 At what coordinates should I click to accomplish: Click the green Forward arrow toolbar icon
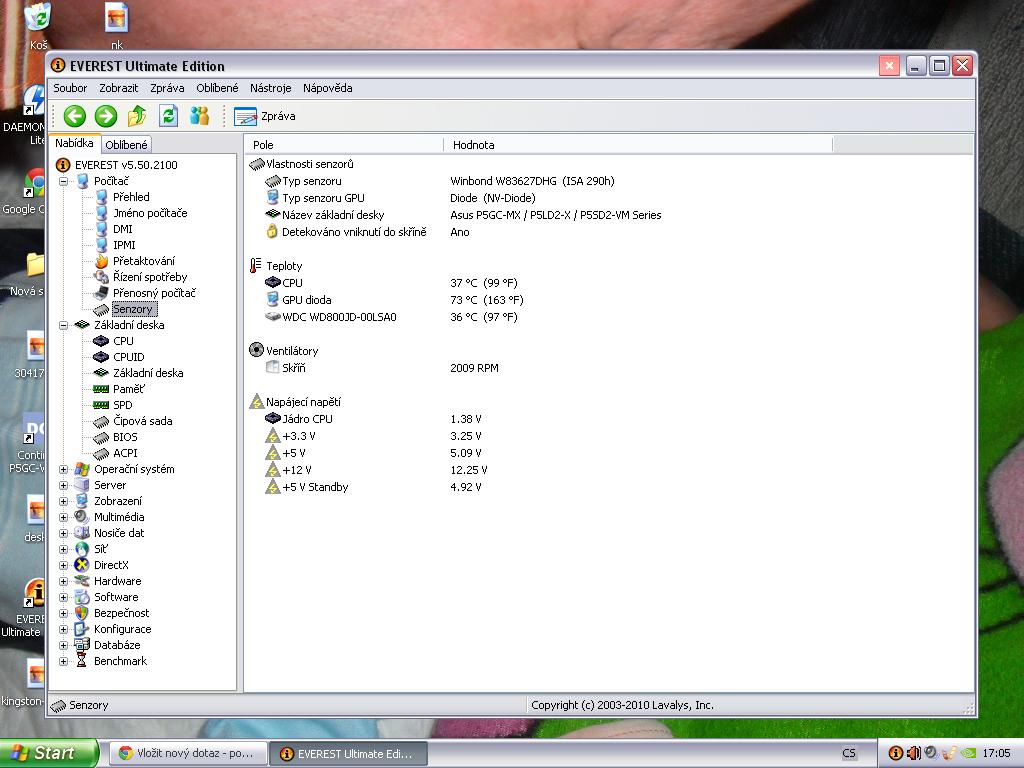coord(106,116)
